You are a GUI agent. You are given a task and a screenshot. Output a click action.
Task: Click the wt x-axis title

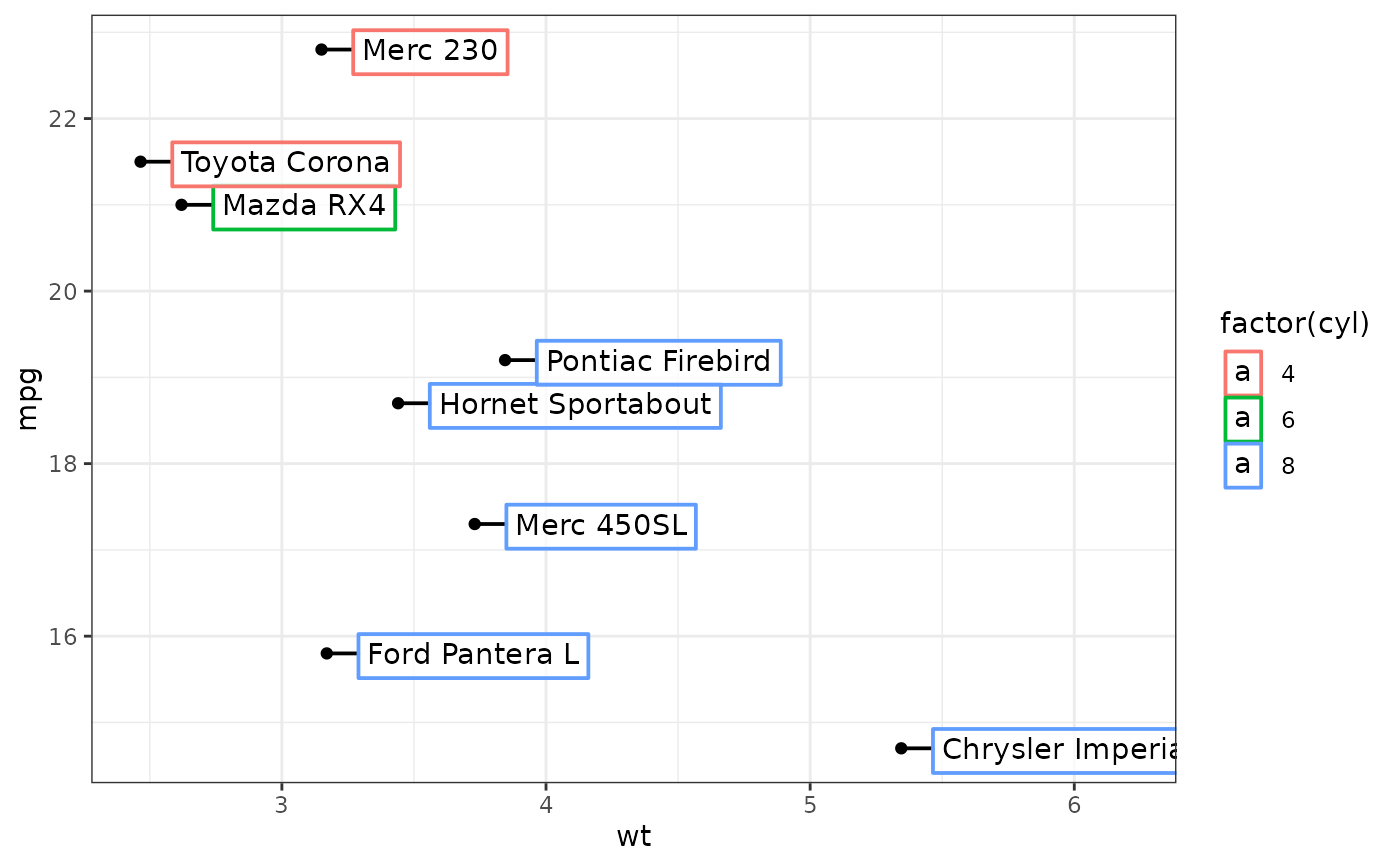tap(634, 837)
